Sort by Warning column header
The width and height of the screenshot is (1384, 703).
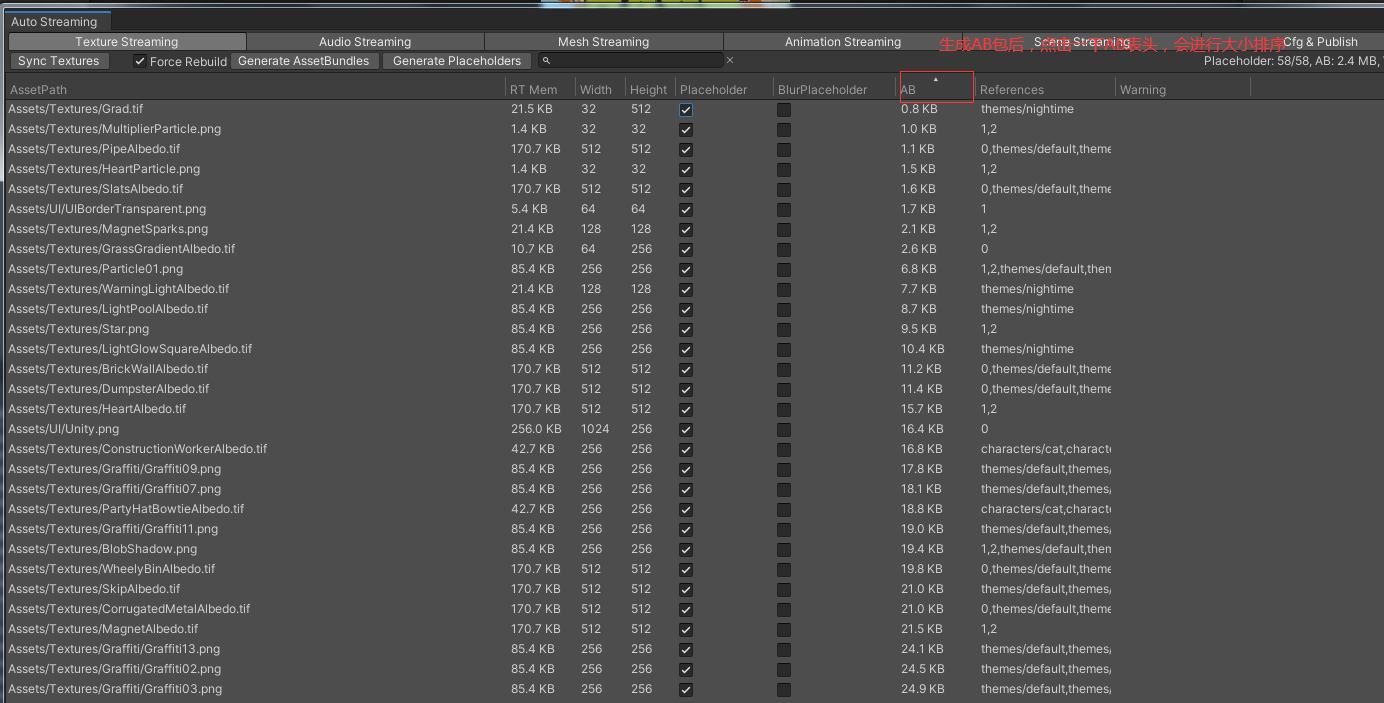coord(1183,89)
